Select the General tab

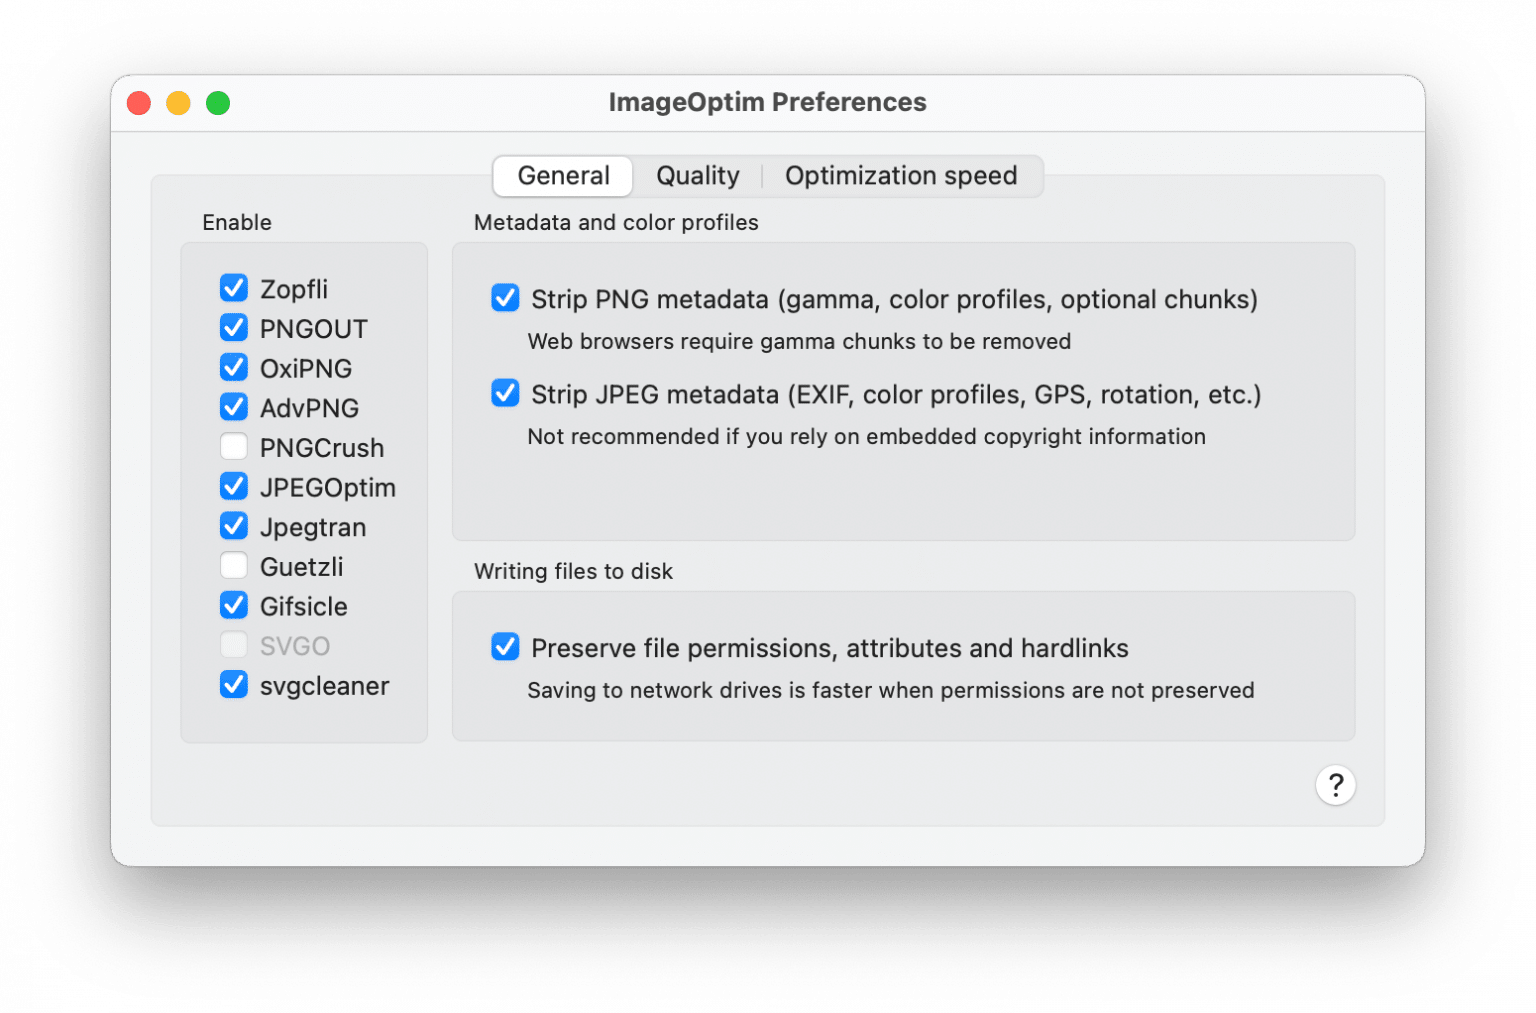(563, 176)
